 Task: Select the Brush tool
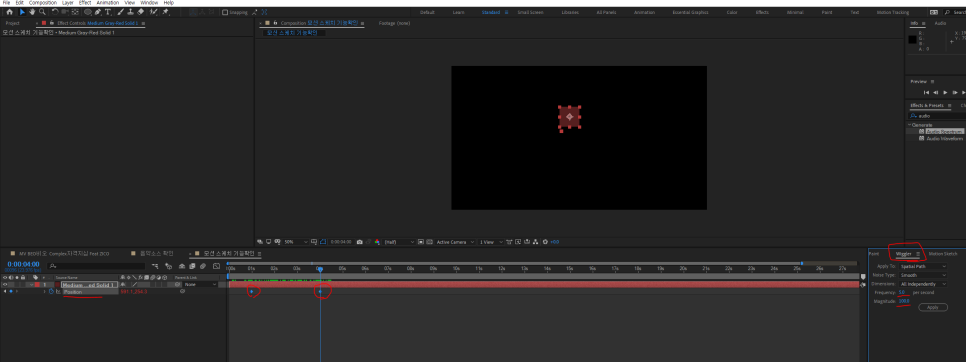coord(120,12)
